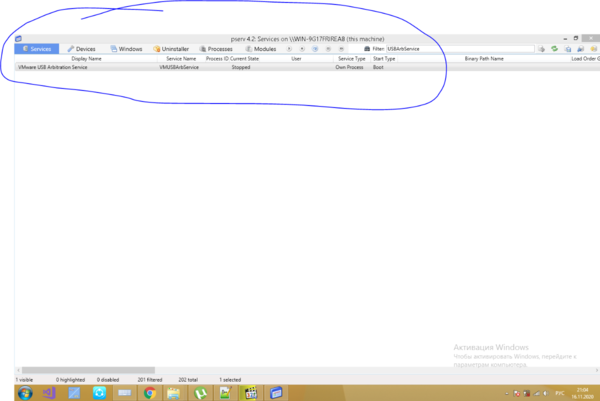The height and width of the screenshot is (401, 600).
Task: Minimize the pserv window
Action: pyautogui.click(x=565, y=38)
